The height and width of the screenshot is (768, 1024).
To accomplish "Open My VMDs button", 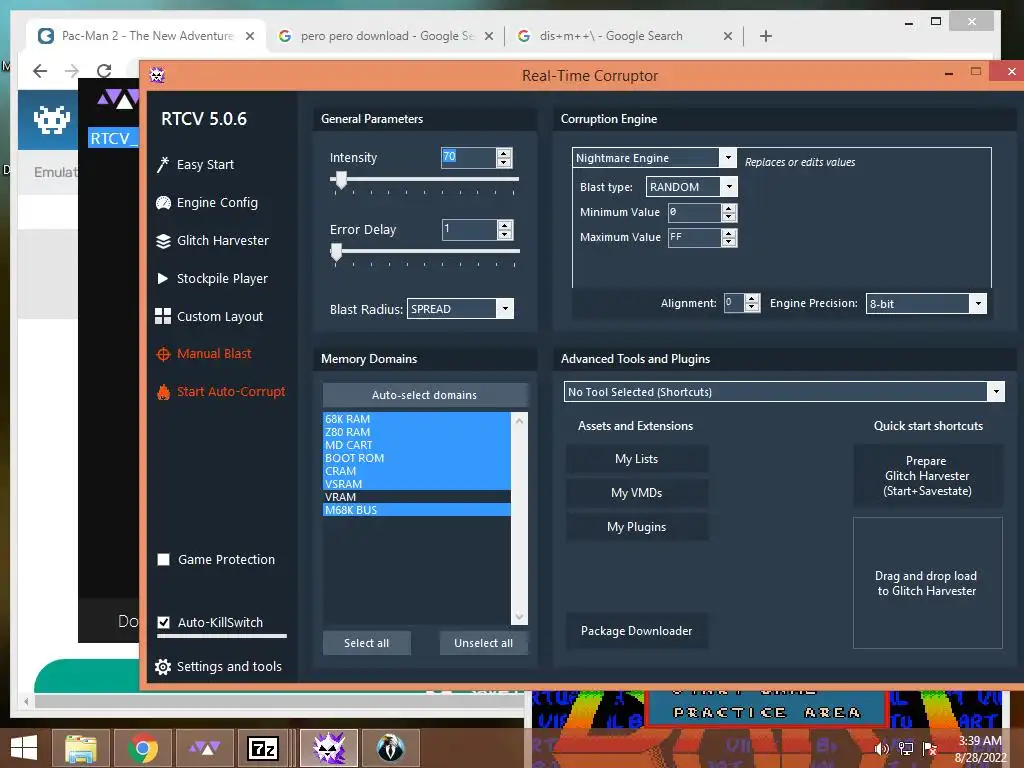I will [x=637, y=493].
